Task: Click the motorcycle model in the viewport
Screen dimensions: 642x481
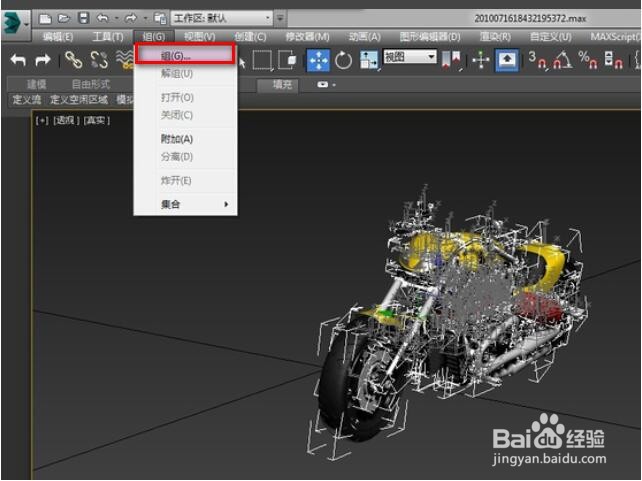Action: (450, 323)
